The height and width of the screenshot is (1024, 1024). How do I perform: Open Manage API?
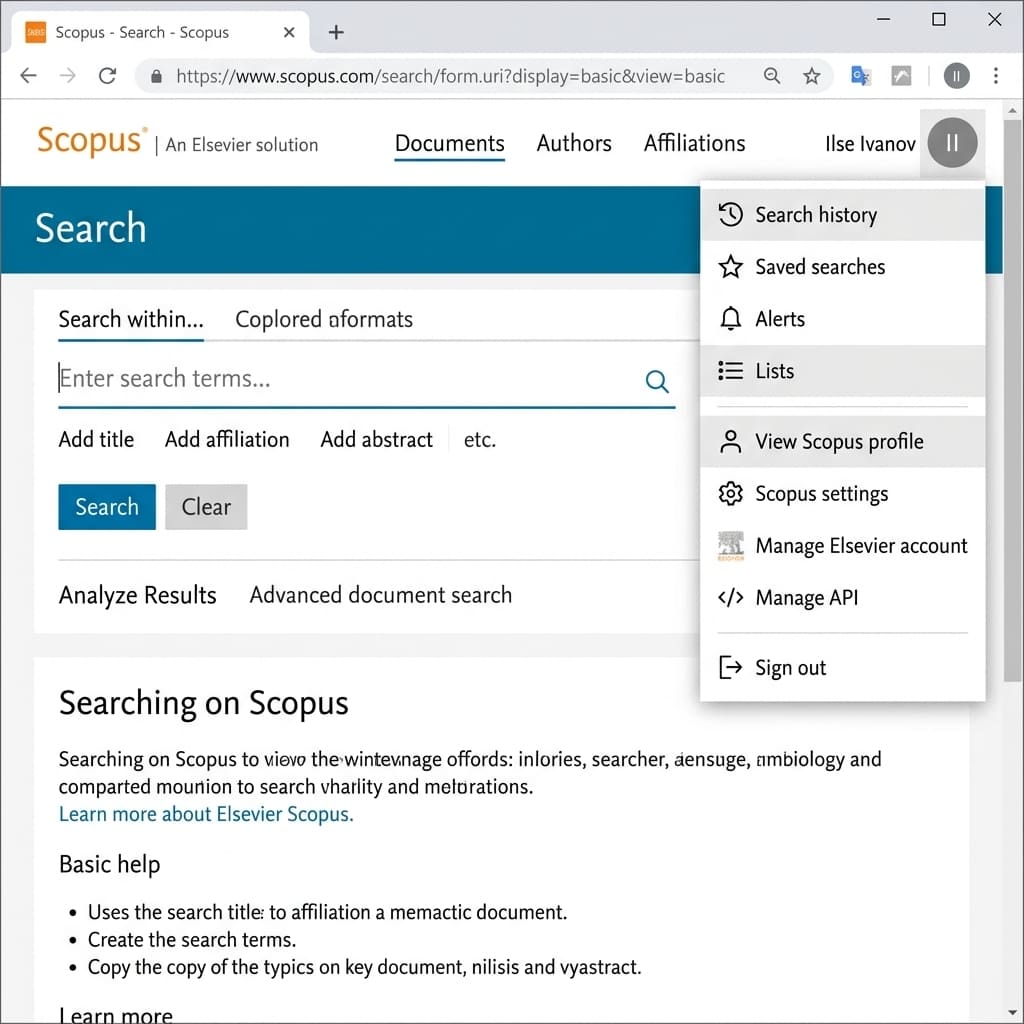click(x=842, y=598)
